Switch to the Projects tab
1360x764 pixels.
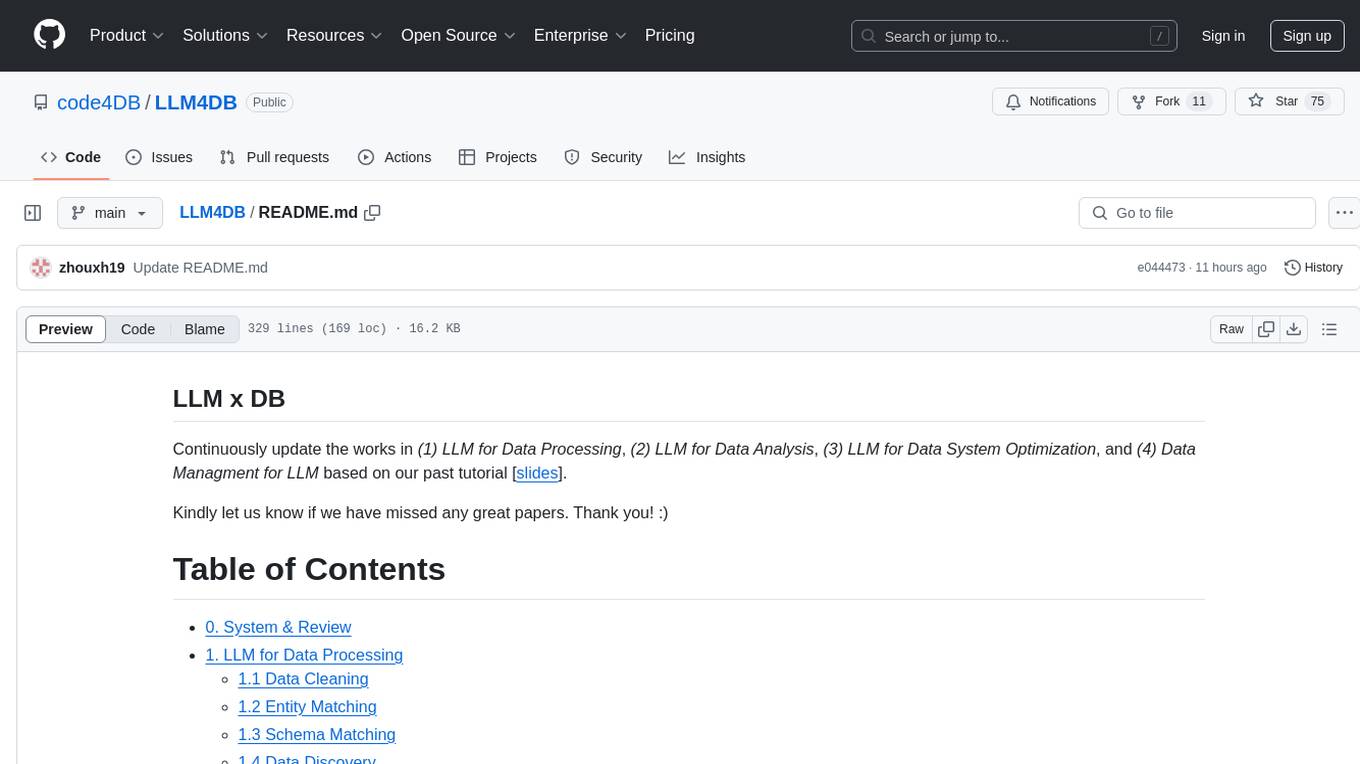click(498, 157)
